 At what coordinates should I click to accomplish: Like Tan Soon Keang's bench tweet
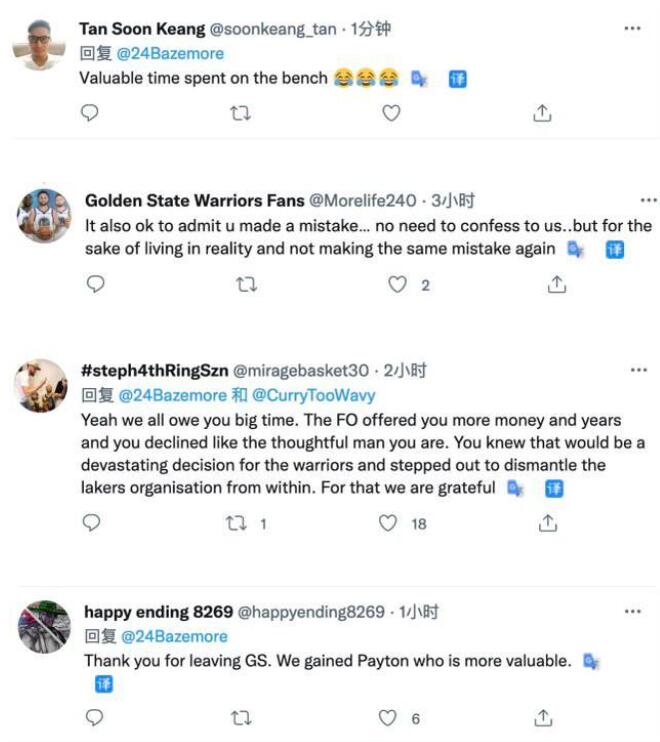click(x=391, y=113)
